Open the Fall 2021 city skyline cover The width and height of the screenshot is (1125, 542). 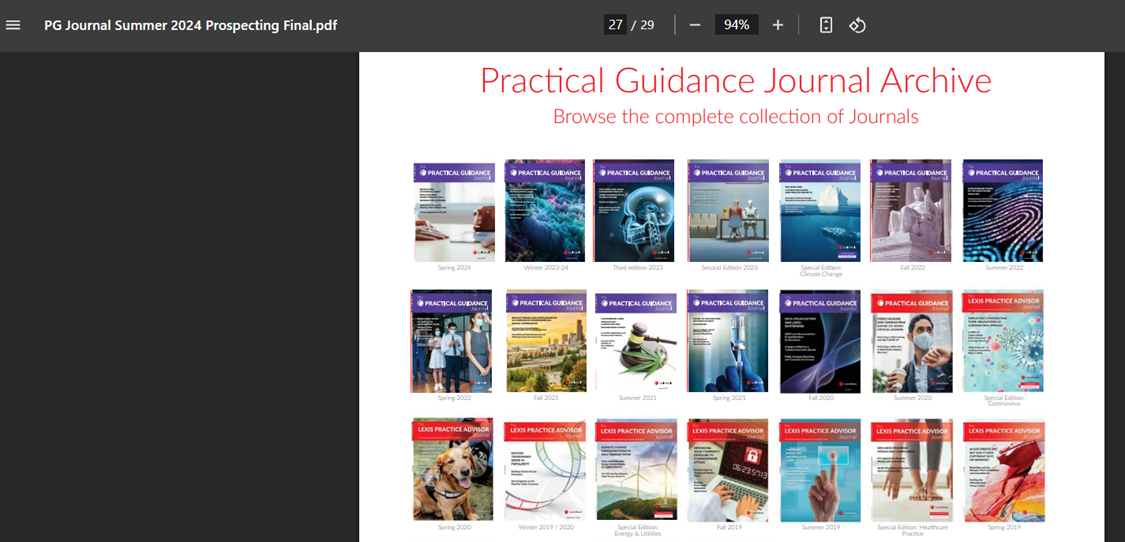click(546, 341)
